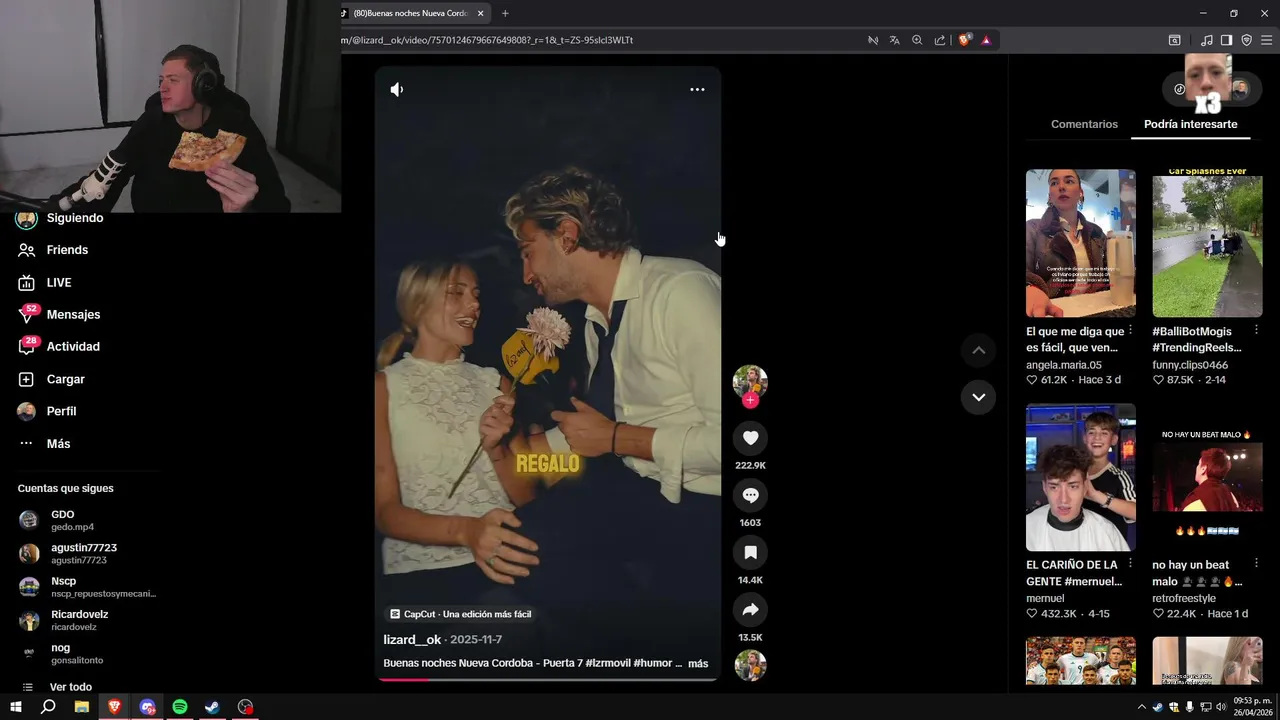Open the Brave Shields lion icon
The height and width of the screenshot is (720, 1280).
(964, 40)
